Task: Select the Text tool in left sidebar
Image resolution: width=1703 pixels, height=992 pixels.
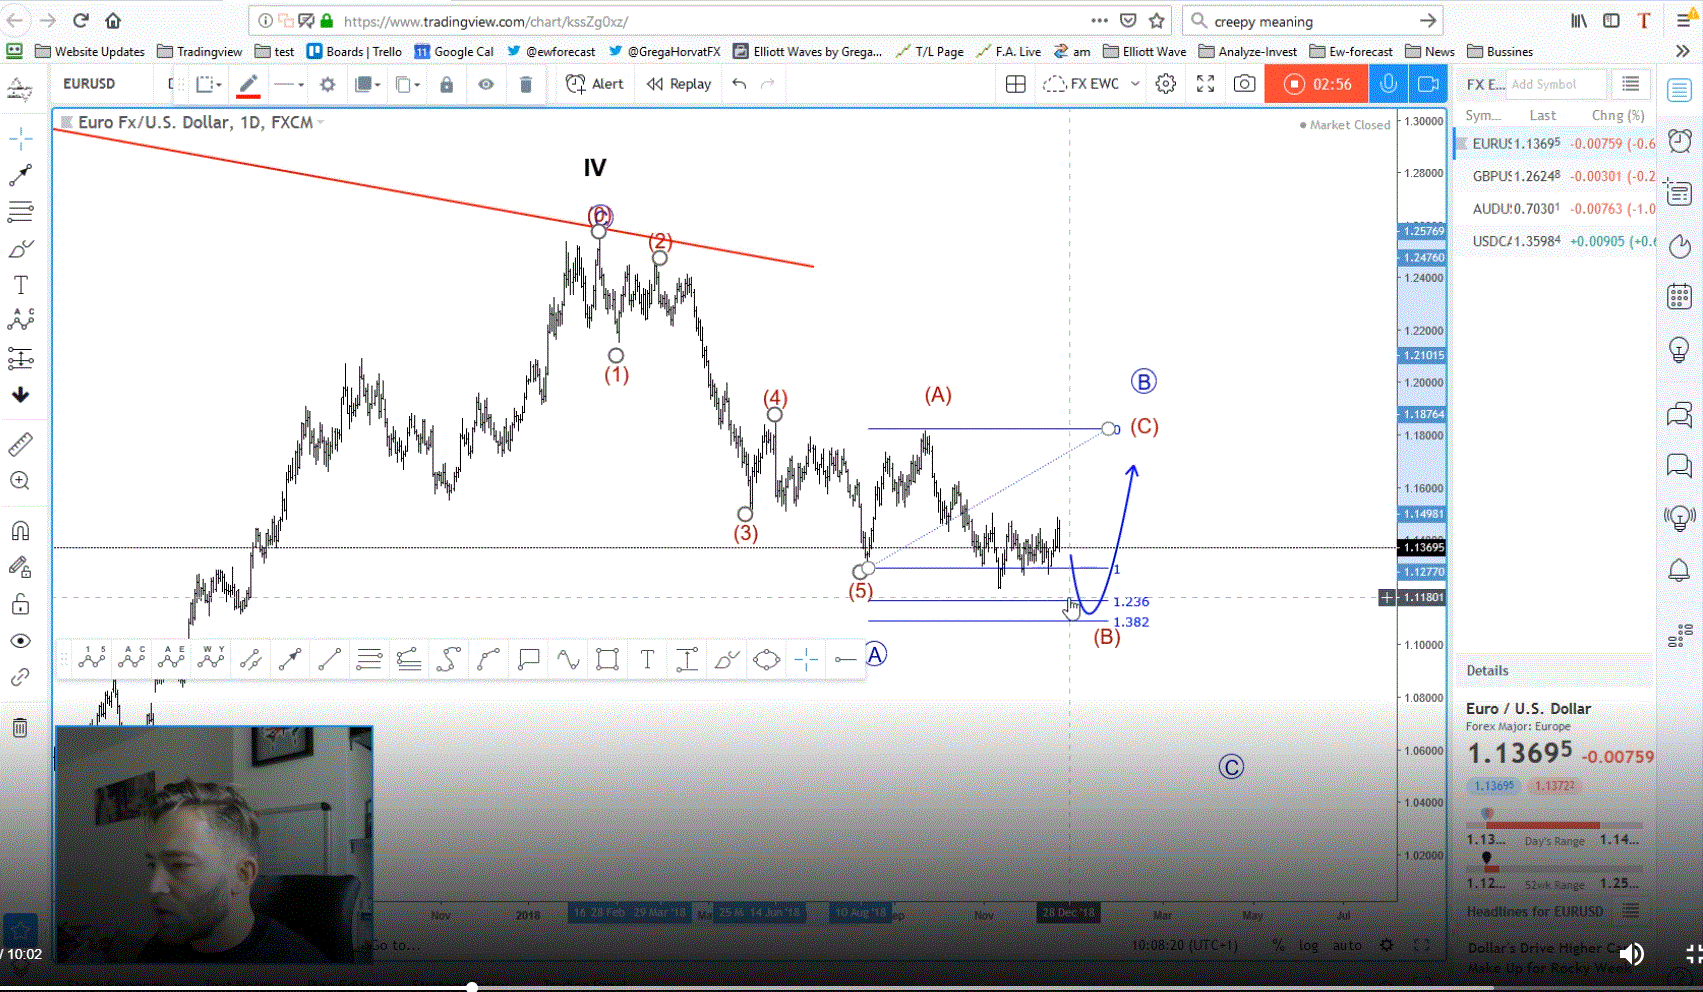Action: point(20,286)
